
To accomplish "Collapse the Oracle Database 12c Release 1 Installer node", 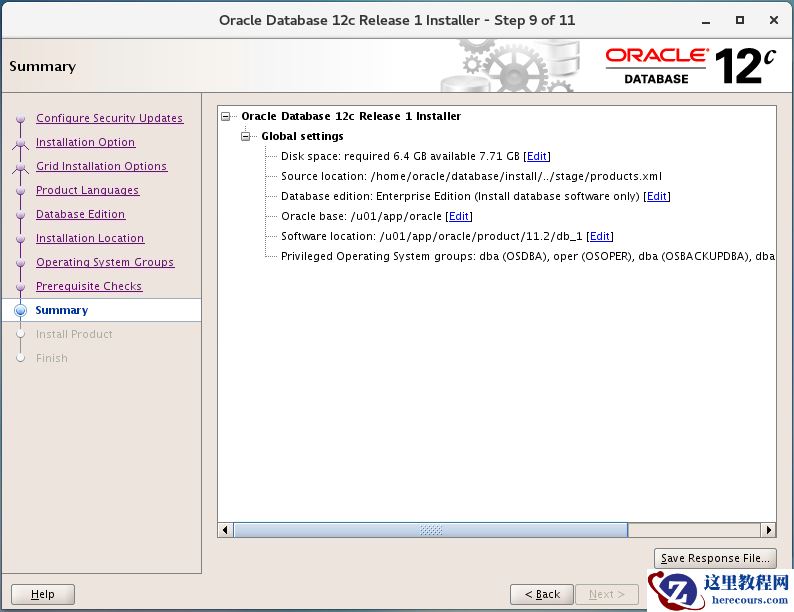I will 226,117.
